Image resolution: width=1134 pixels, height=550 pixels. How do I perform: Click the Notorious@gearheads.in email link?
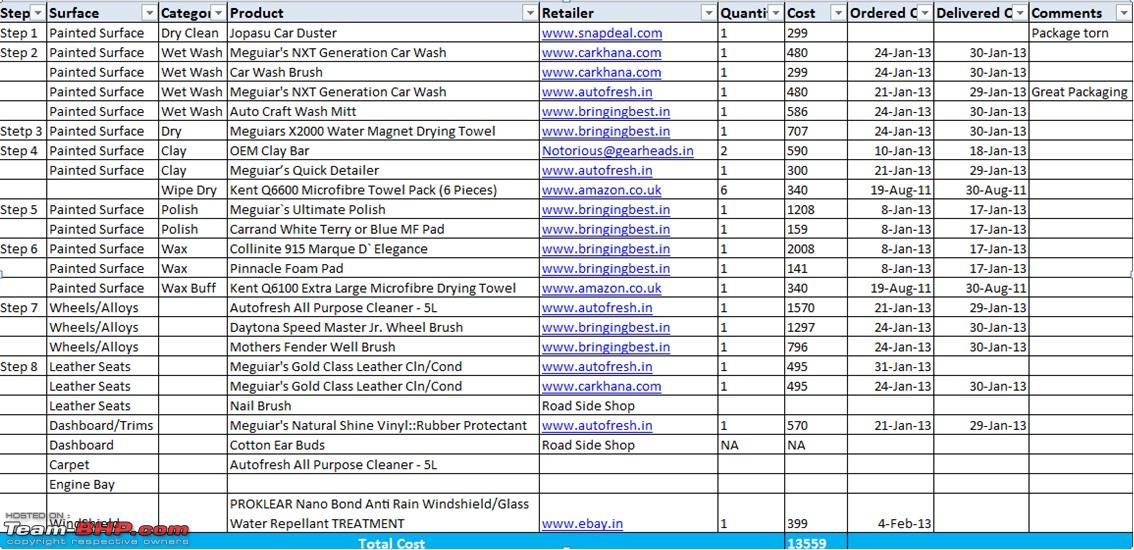click(x=618, y=151)
